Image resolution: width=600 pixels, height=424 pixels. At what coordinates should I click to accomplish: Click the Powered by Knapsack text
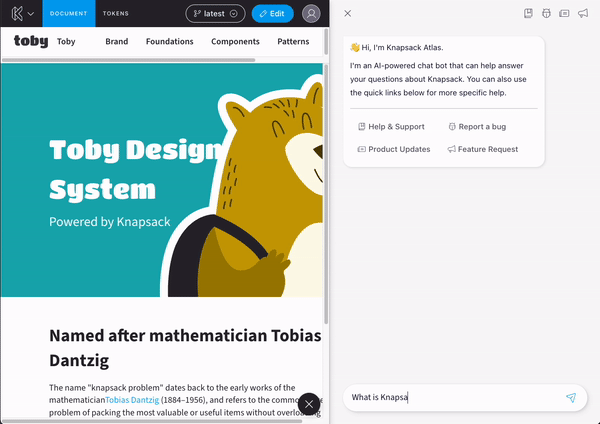pyautogui.click(x=110, y=222)
